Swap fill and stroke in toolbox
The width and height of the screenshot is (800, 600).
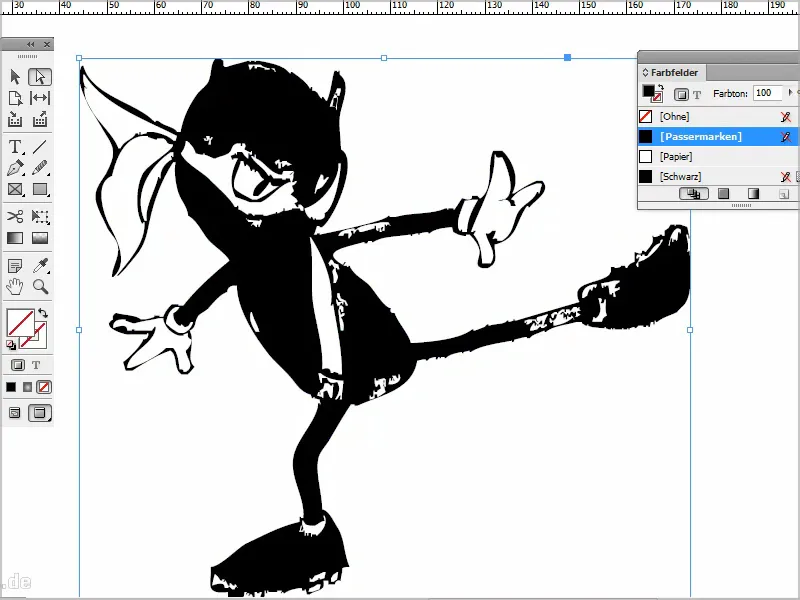pos(43,313)
